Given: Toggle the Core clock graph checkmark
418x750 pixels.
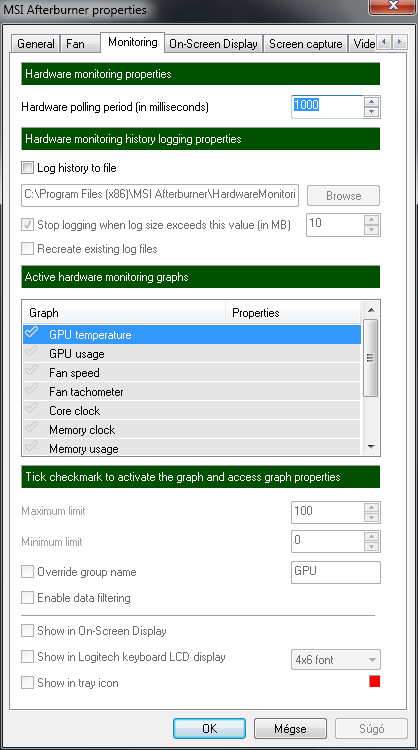Looking at the screenshot, I should click(32, 408).
